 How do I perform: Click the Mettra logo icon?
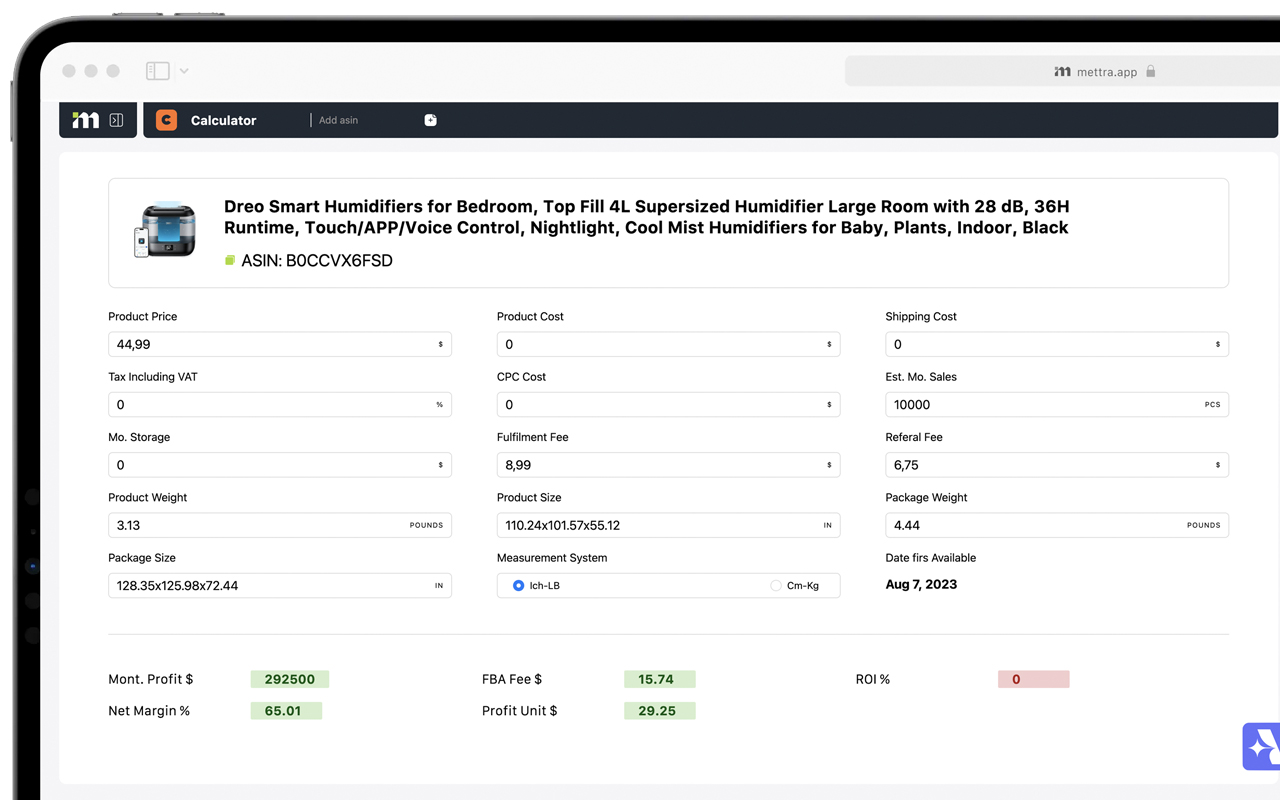coord(86,120)
